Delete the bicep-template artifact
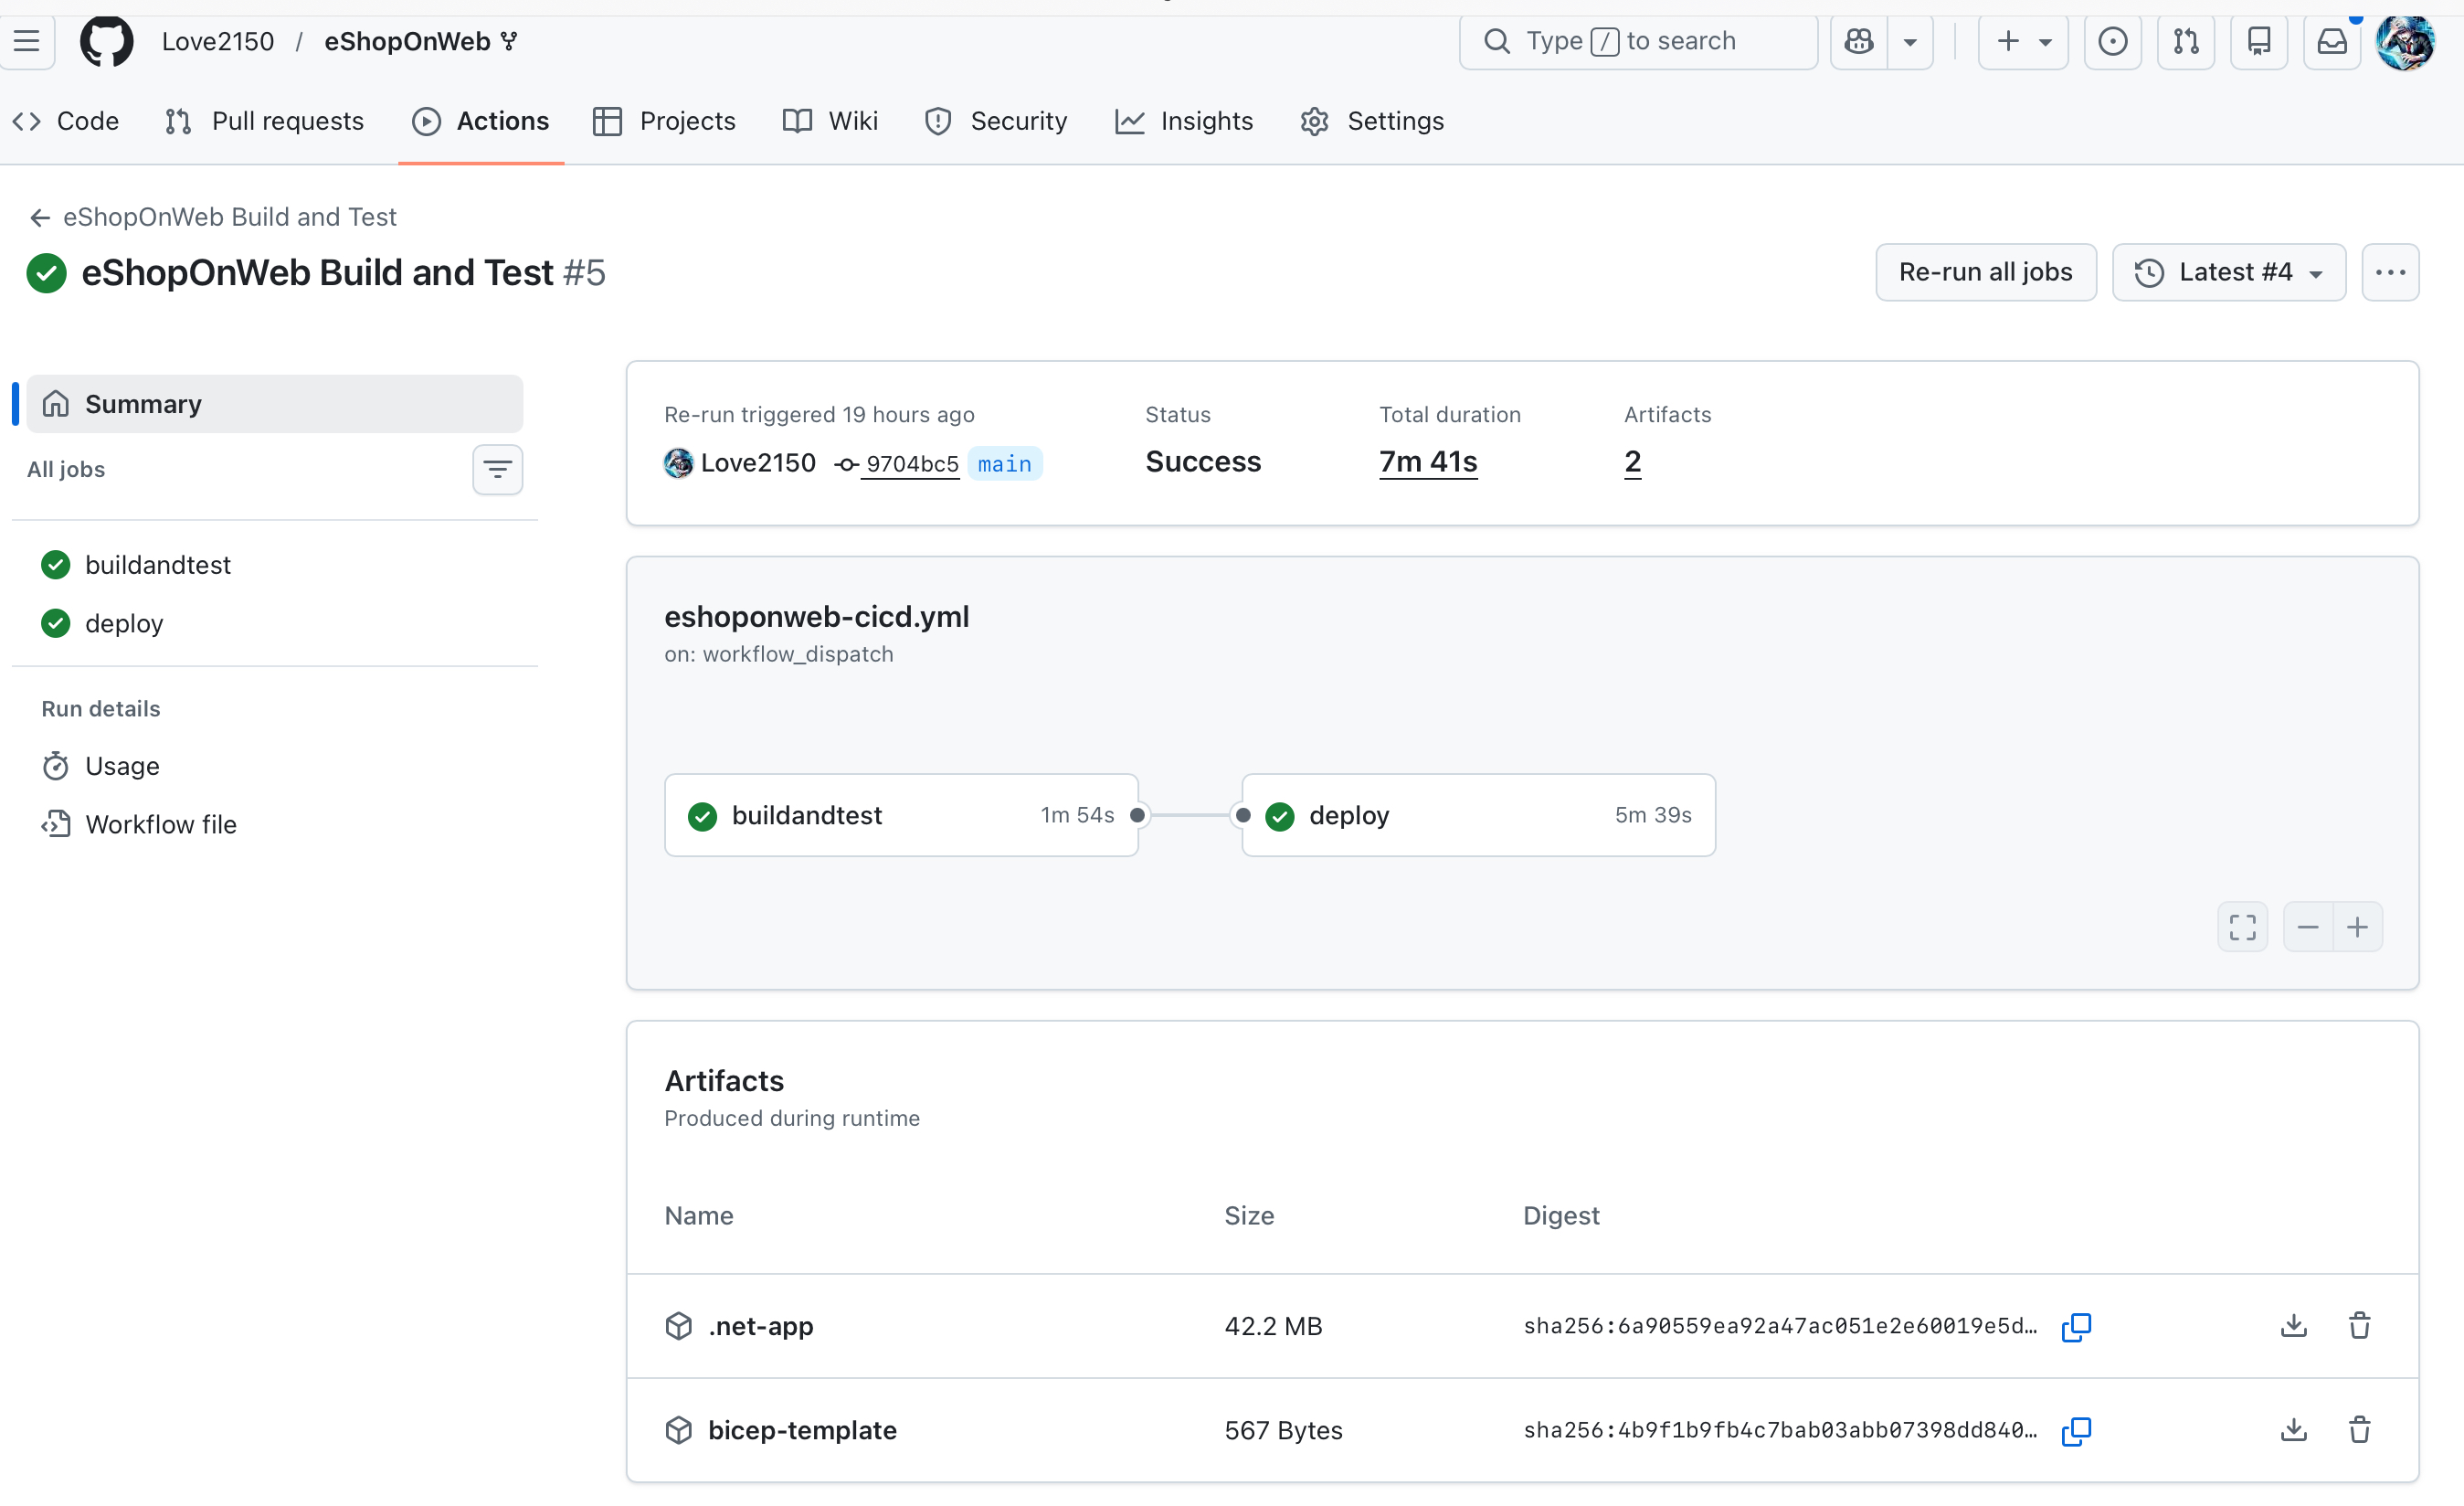This screenshot has width=2464, height=1506. [x=2359, y=1430]
